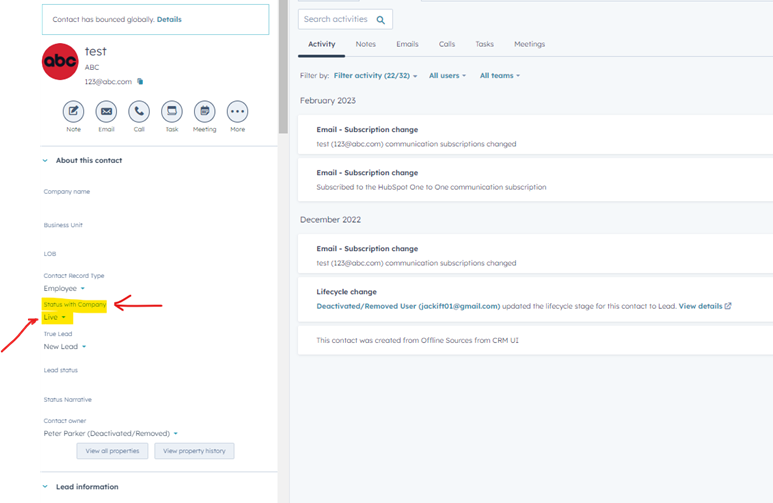Image resolution: width=773 pixels, height=503 pixels.
Task: Open the All users filter dropdown
Action: (x=447, y=75)
